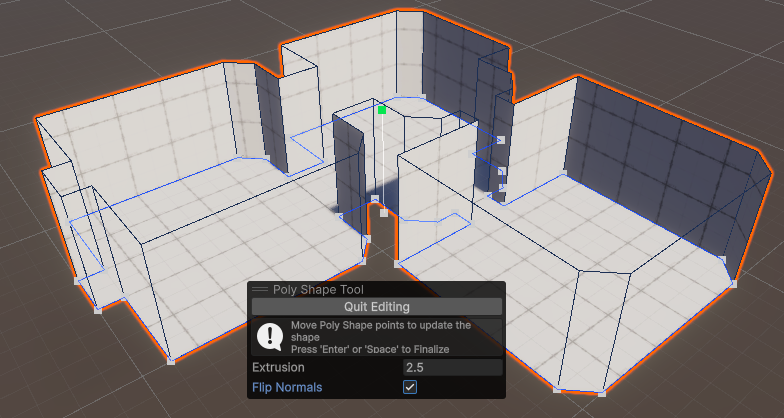Select the rightmost floor vertex handle
784x418 pixels.
733,285
